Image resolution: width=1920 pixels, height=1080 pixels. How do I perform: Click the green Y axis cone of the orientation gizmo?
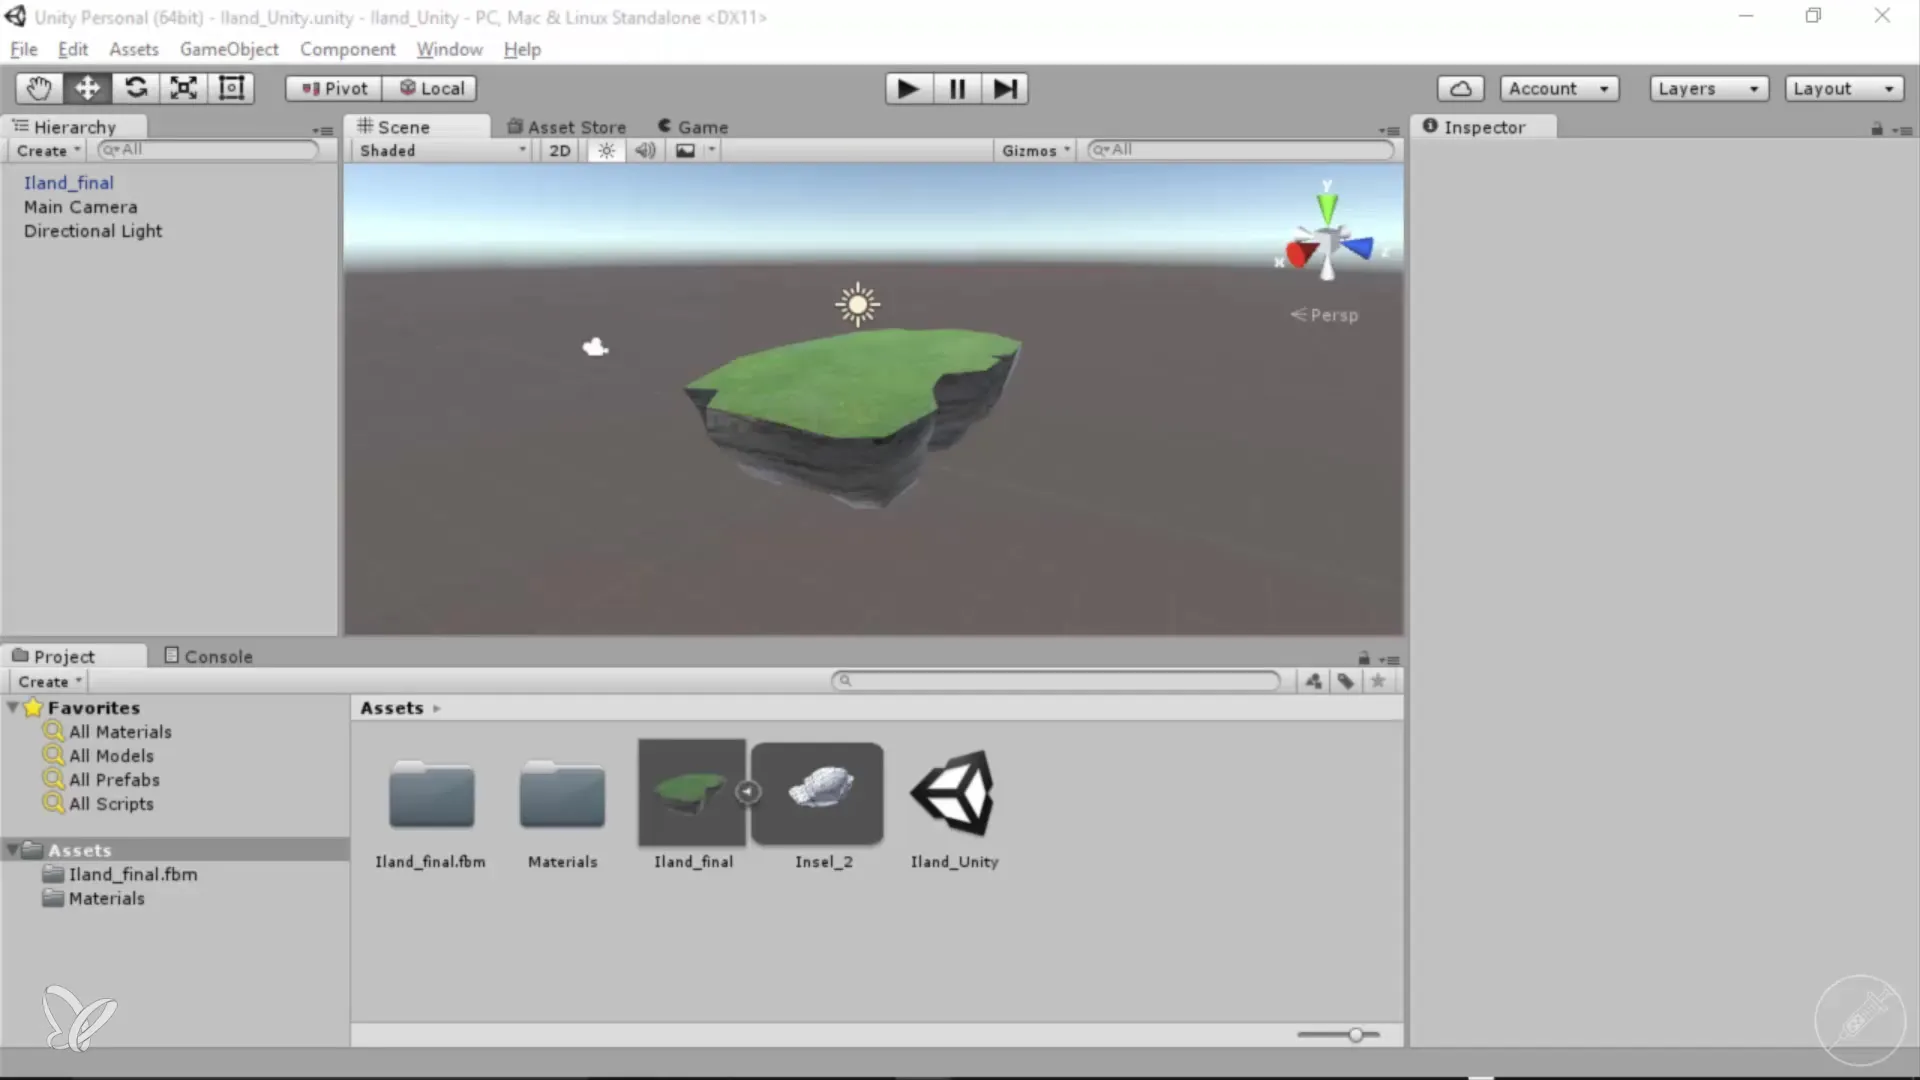tap(1327, 206)
